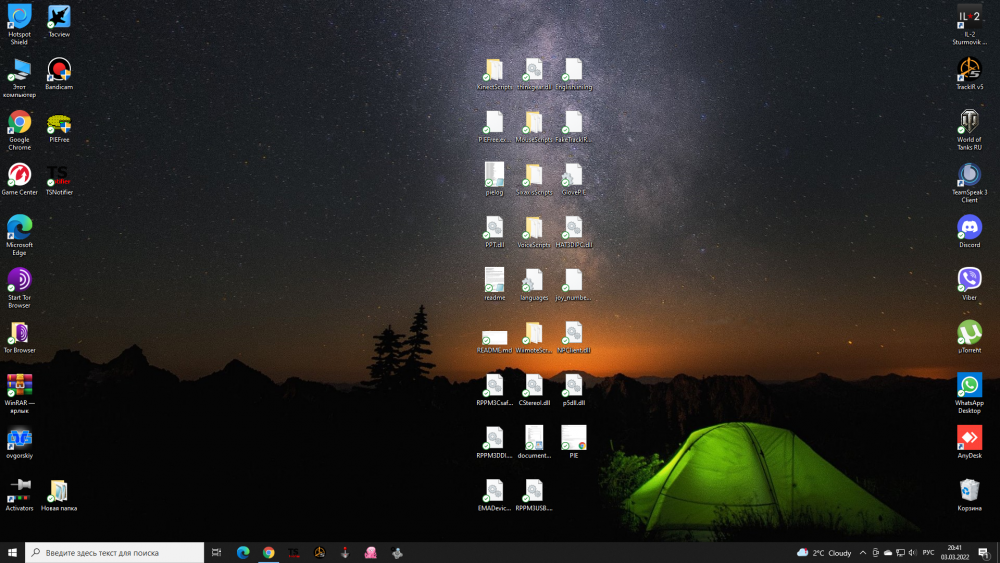Open the notification center in the taskbar
Viewport: 1000px width, 563px height.
[x=984, y=553]
